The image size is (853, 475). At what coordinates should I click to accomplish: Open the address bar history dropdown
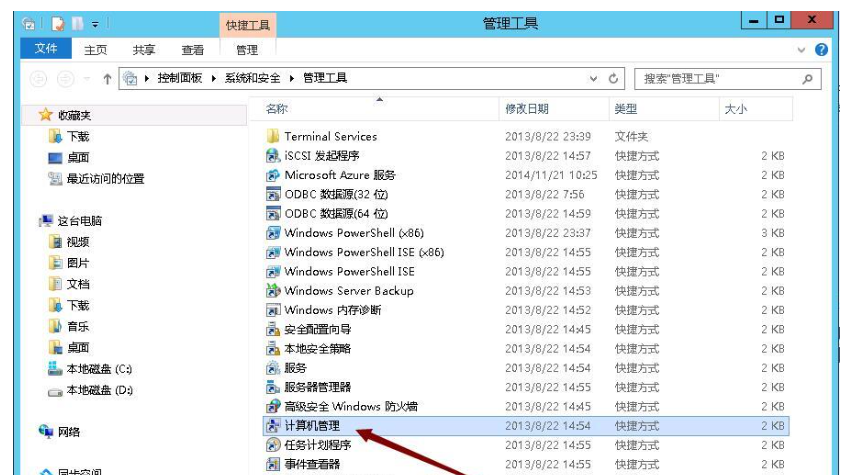593,78
